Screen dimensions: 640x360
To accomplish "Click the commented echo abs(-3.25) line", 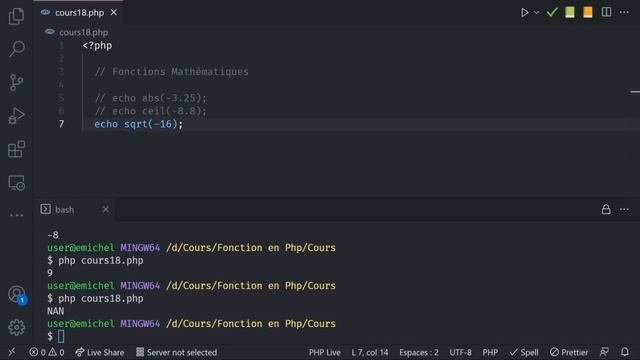I will coord(151,98).
